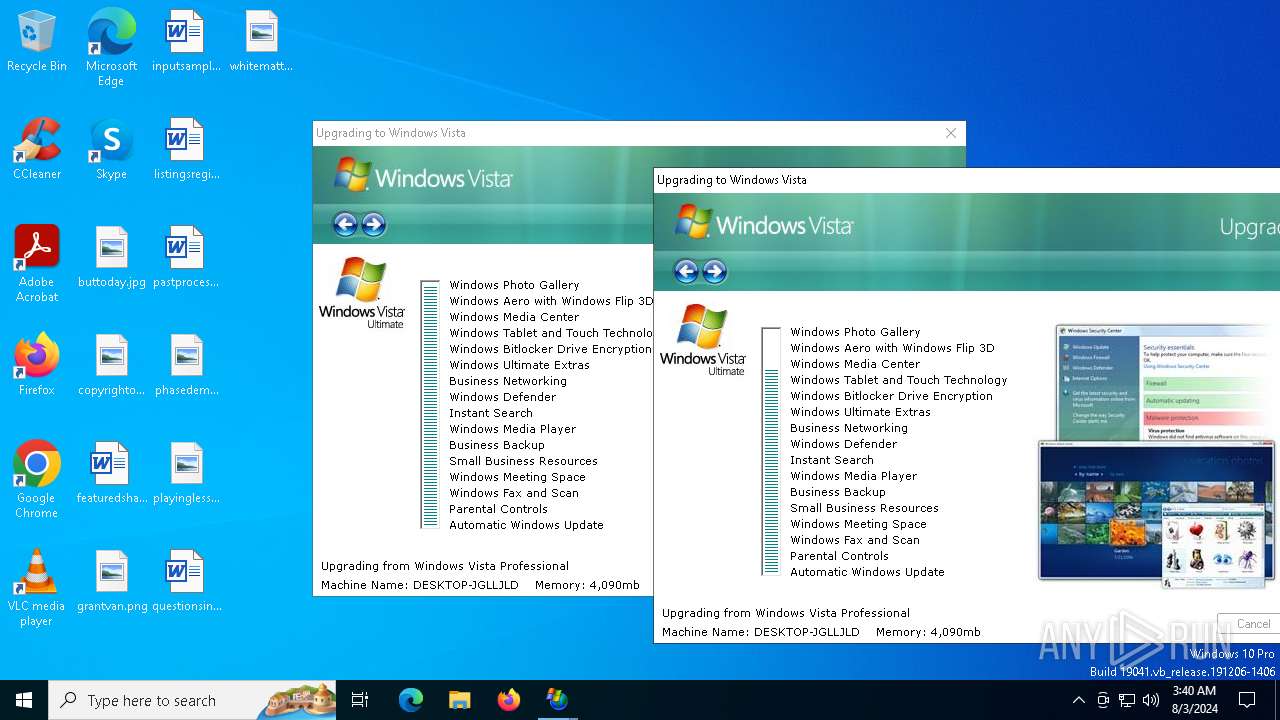
Task: Open VLC media player shortcut
Action: (37, 588)
